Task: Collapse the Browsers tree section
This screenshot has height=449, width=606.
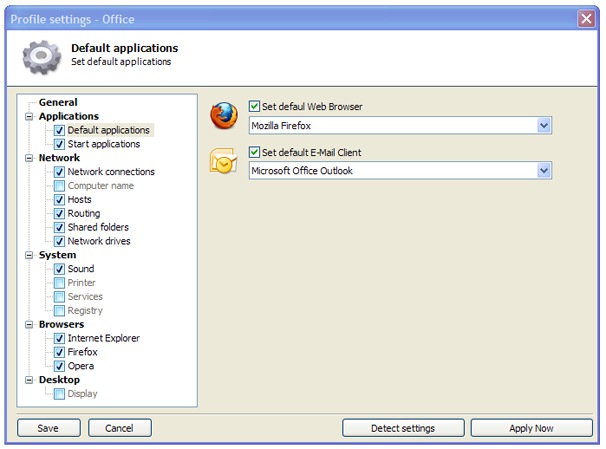Action: click(x=29, y=325)
